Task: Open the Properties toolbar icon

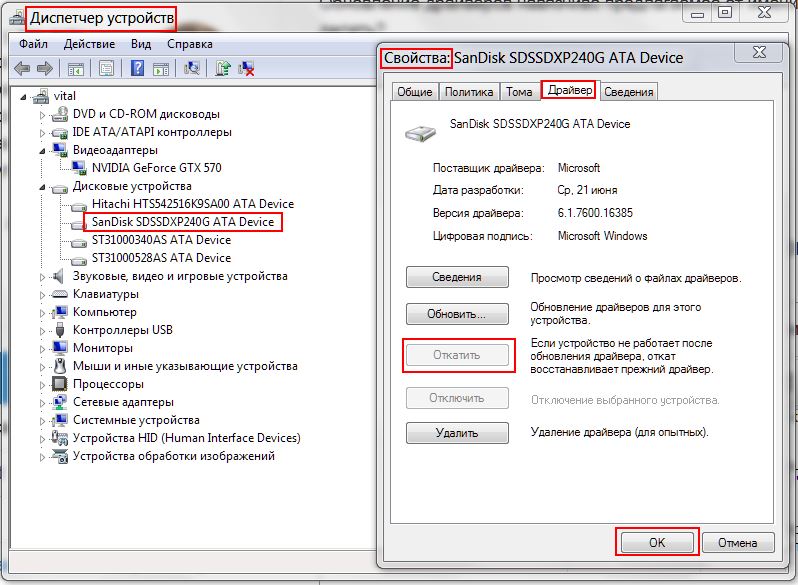Action: tap(106, 68)
